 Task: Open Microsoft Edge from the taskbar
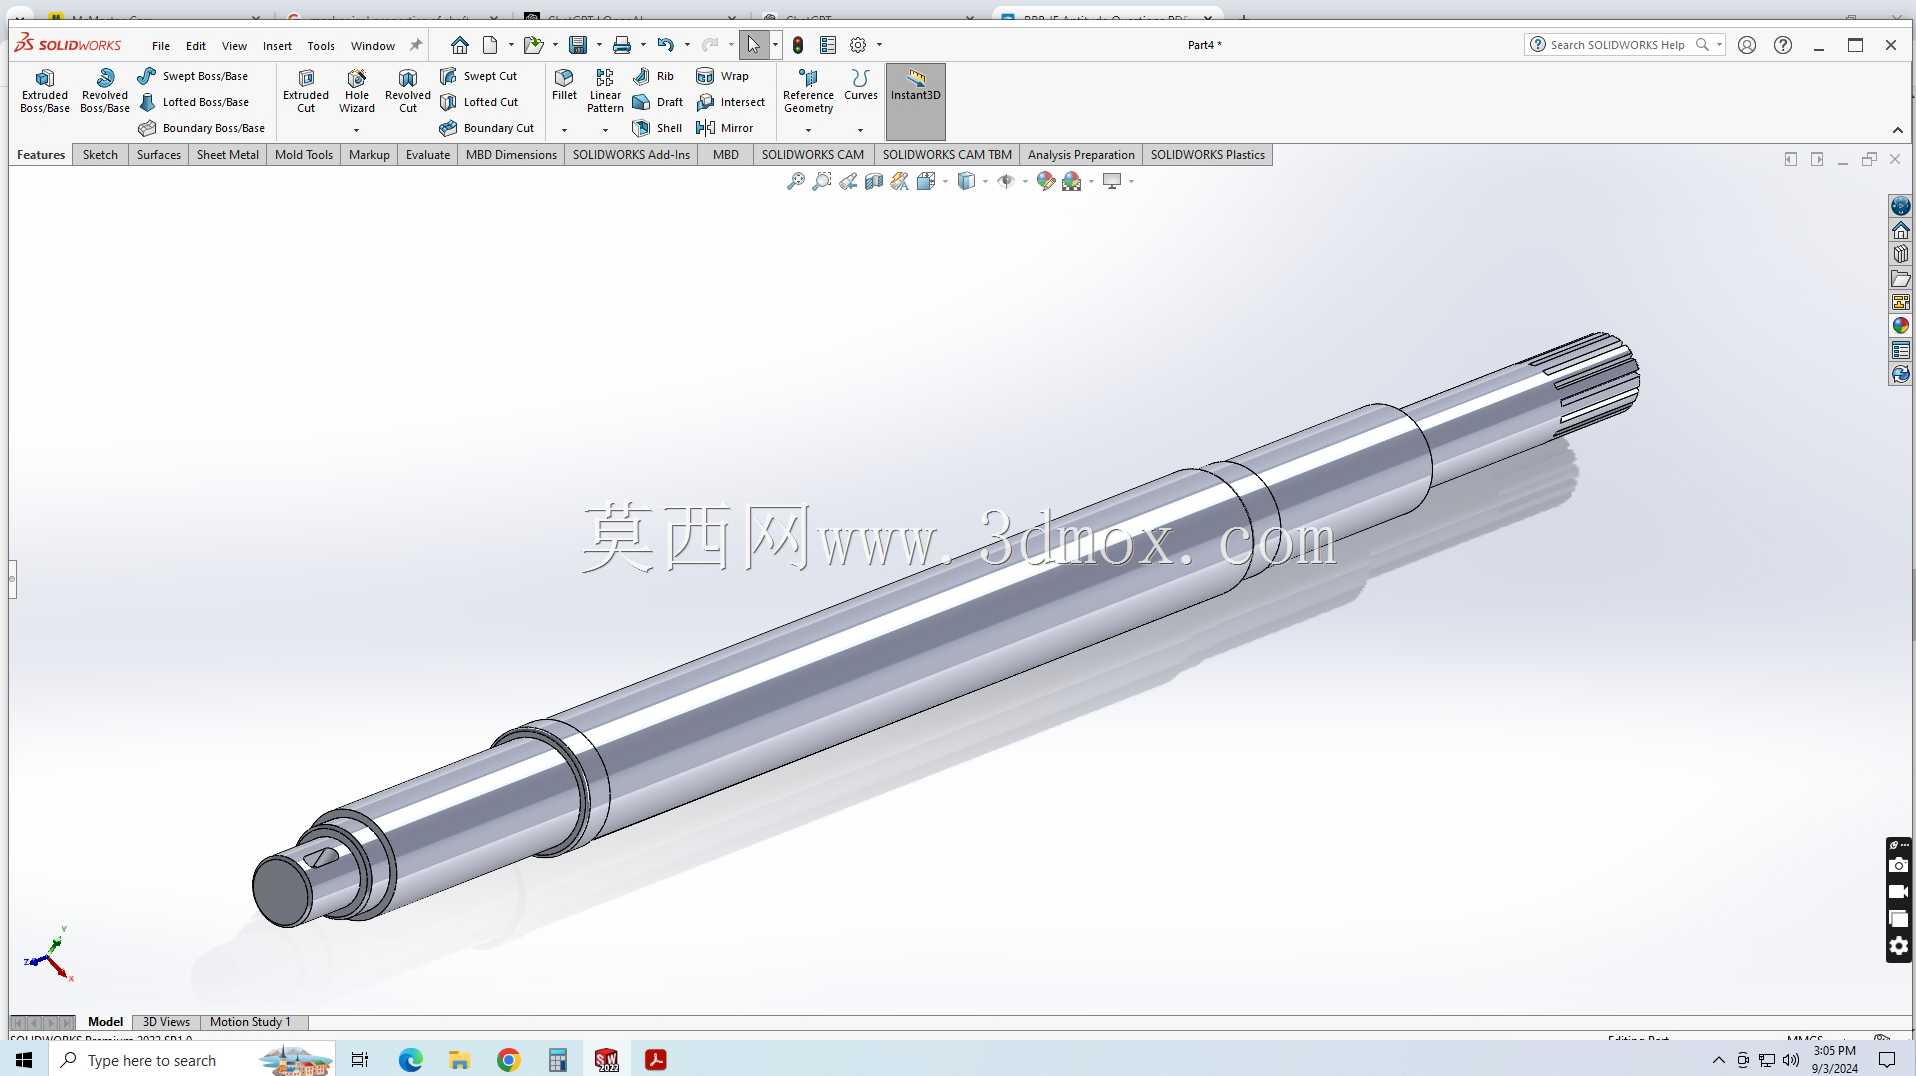pyautogui.click(x=411, y=1060)
